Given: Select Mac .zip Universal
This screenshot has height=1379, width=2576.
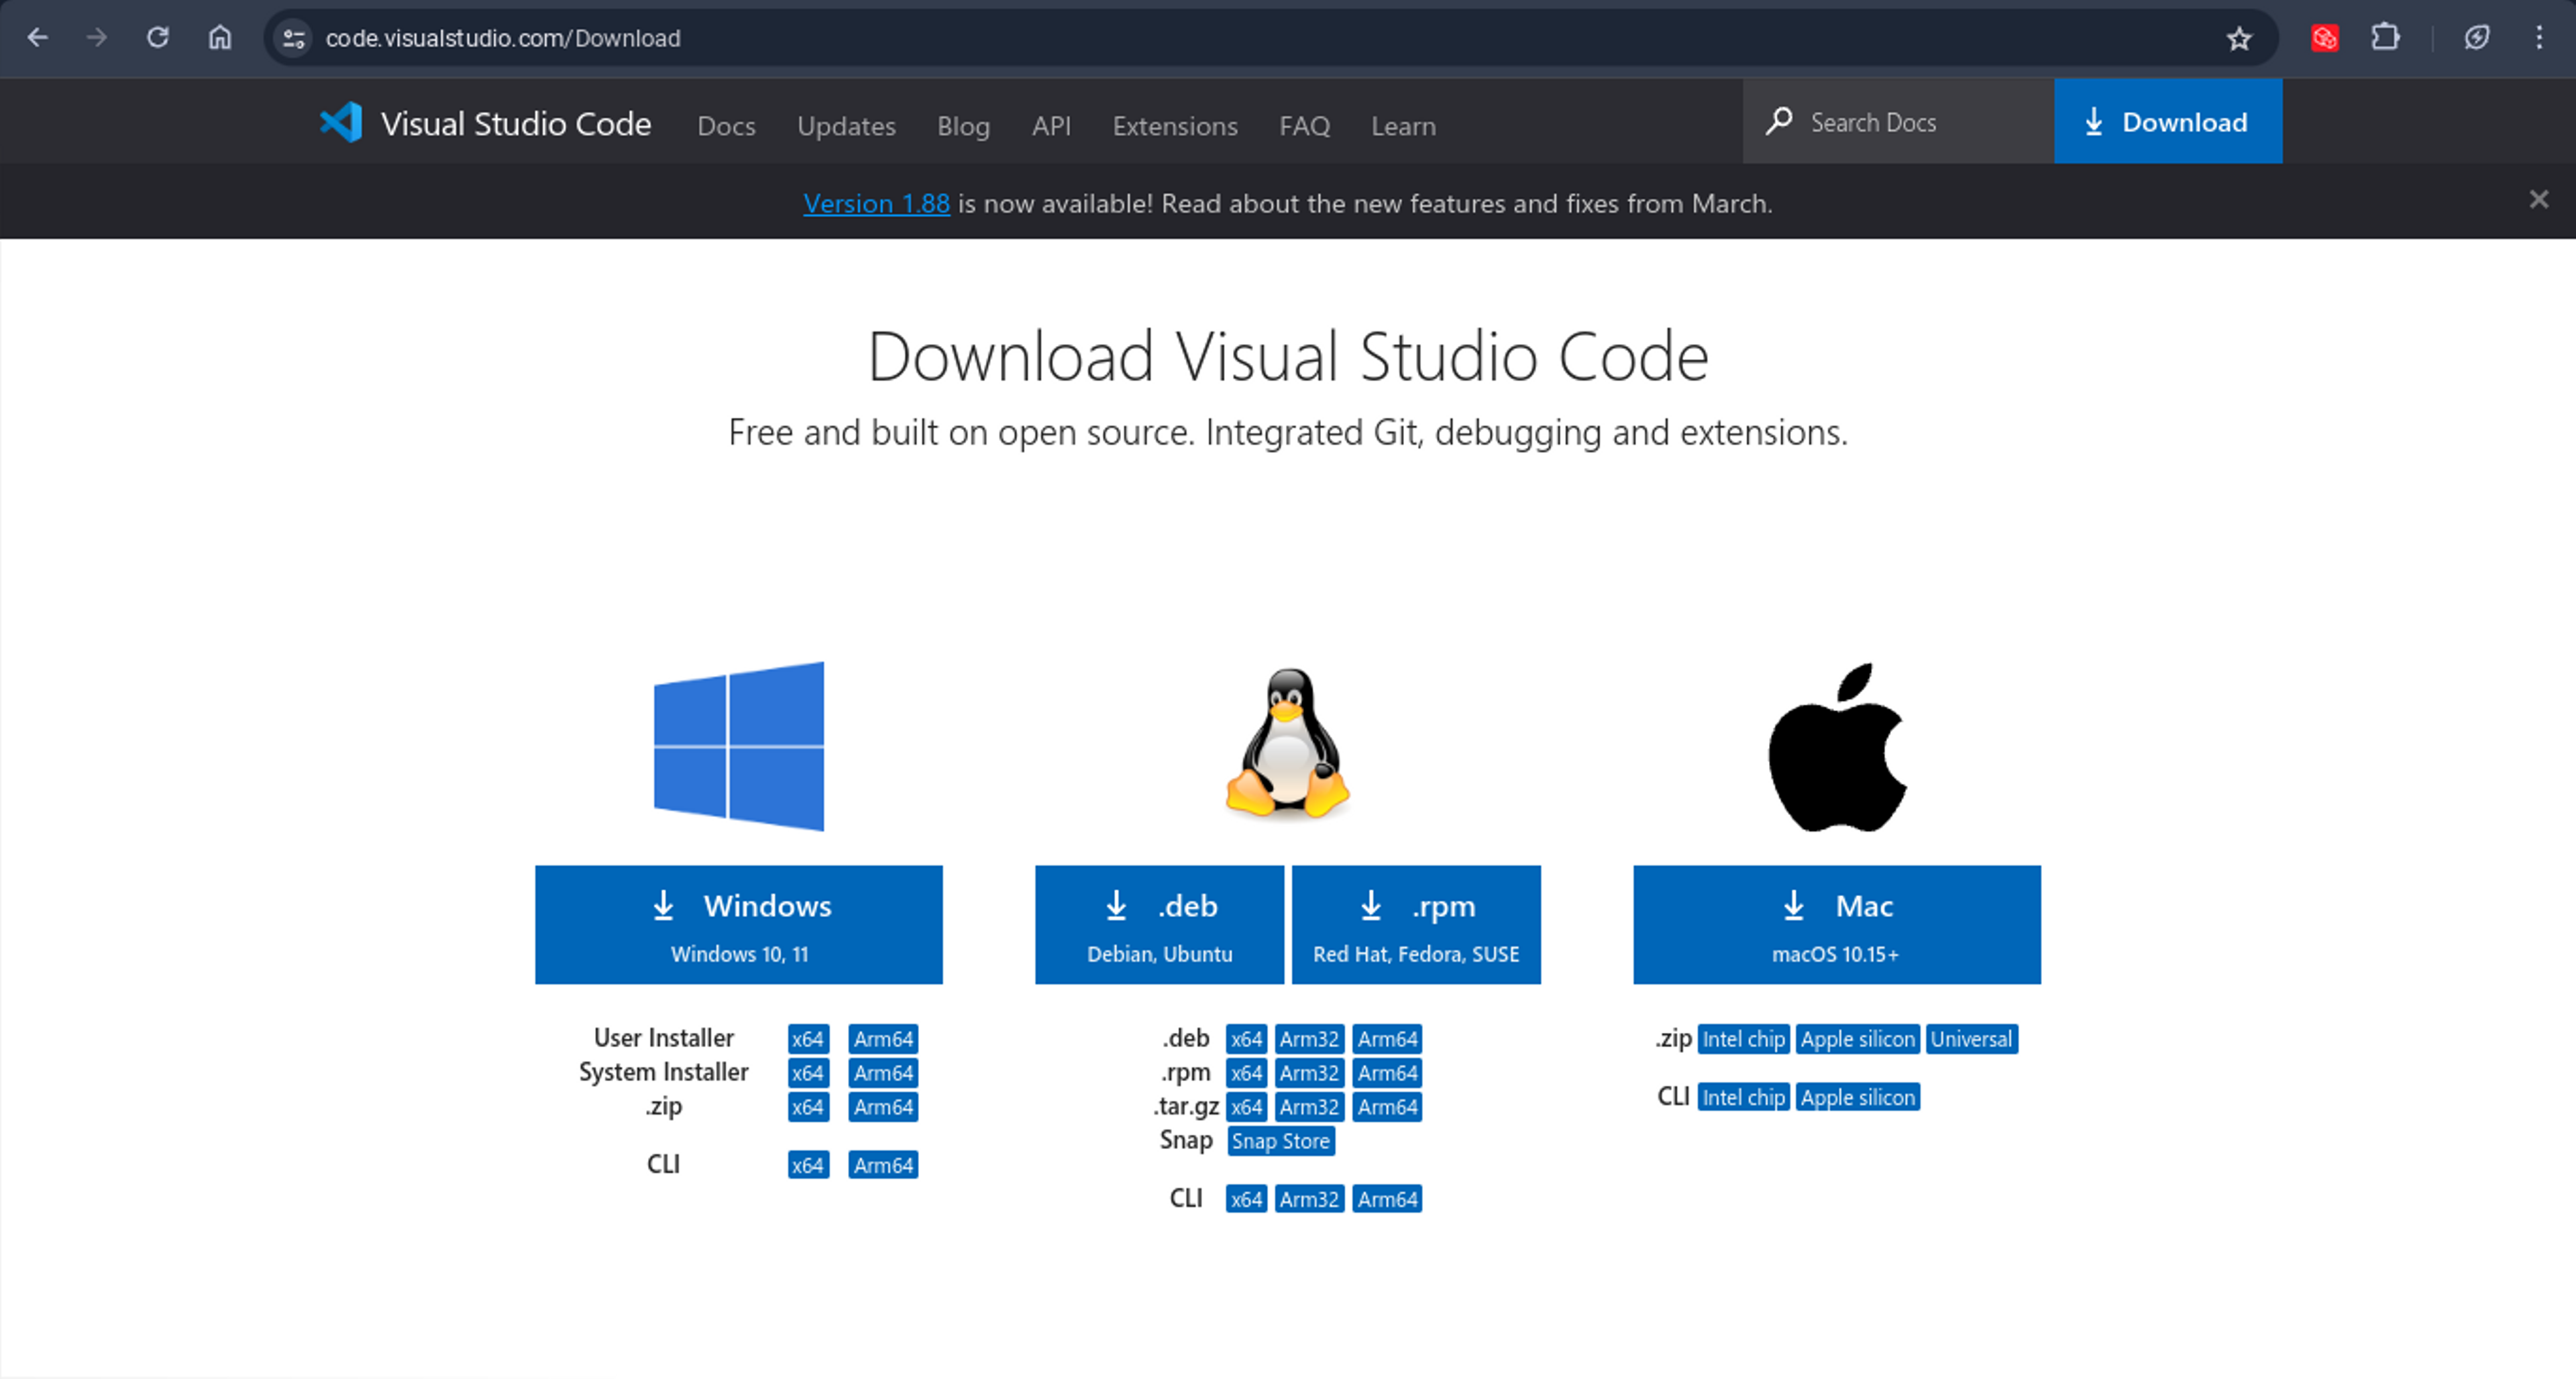Looking at the screenshot, I should pyautogui.click(x=1971, y=1039).
